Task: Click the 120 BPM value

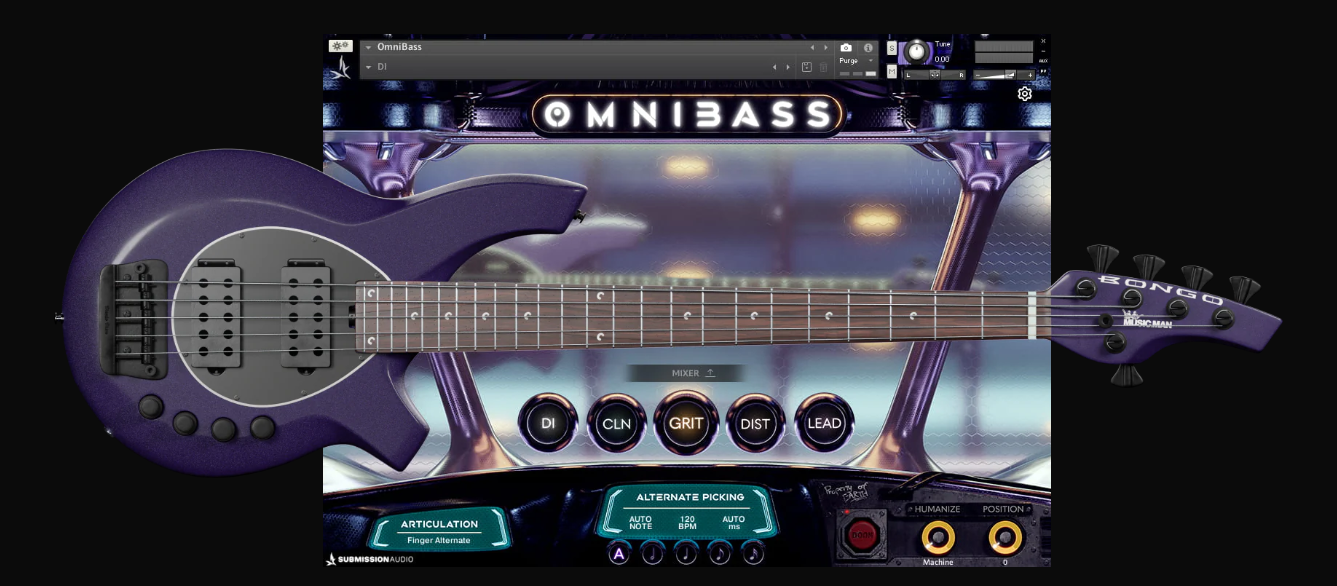Action: coord(688,522)
